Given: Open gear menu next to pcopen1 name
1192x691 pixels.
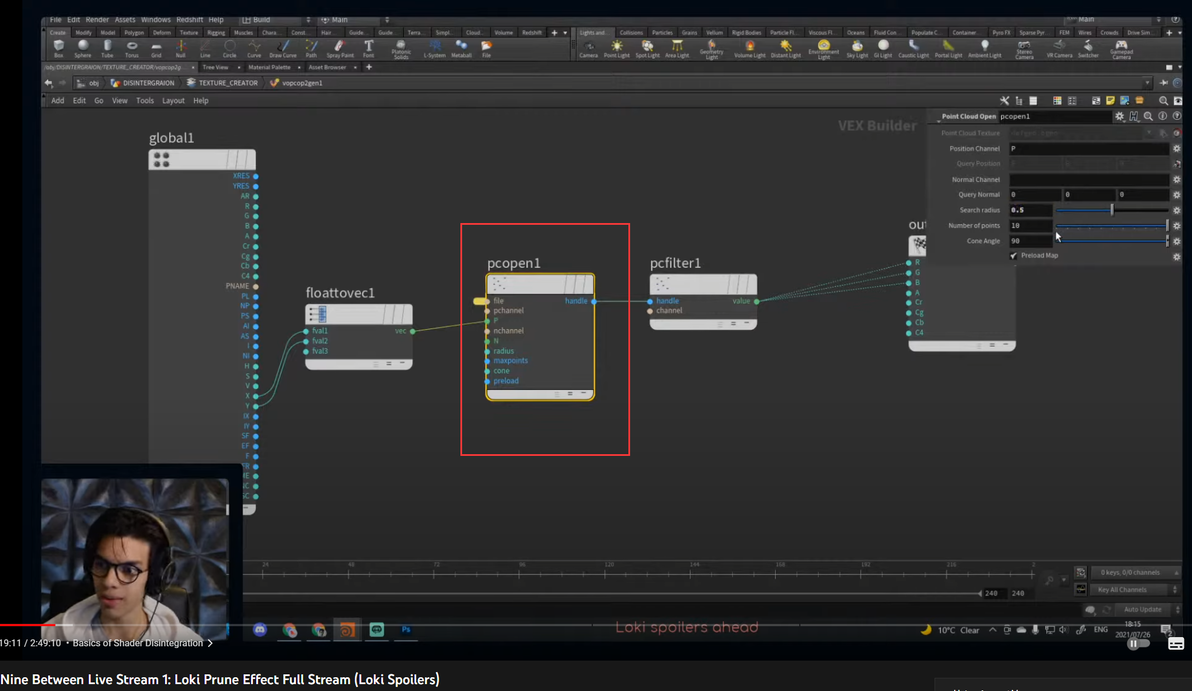Looking at the screenshot, I should click(1119, 117).
